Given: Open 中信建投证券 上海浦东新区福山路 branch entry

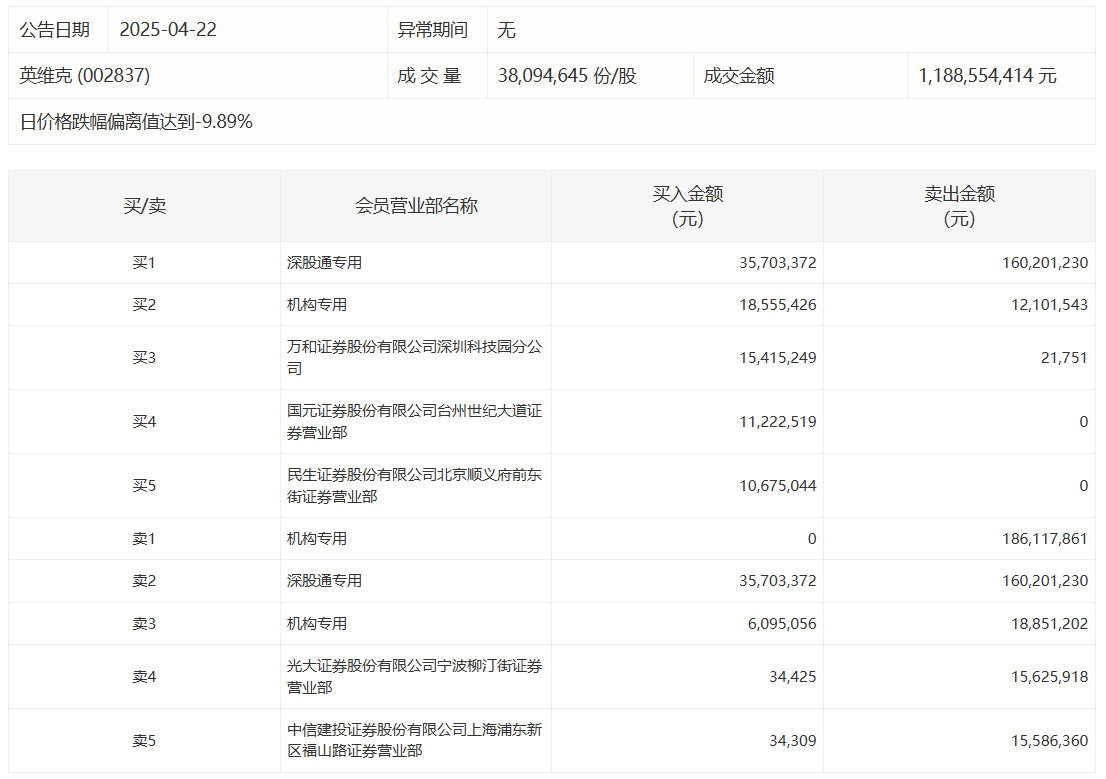Looking at the screenshot, I should 414,740.
